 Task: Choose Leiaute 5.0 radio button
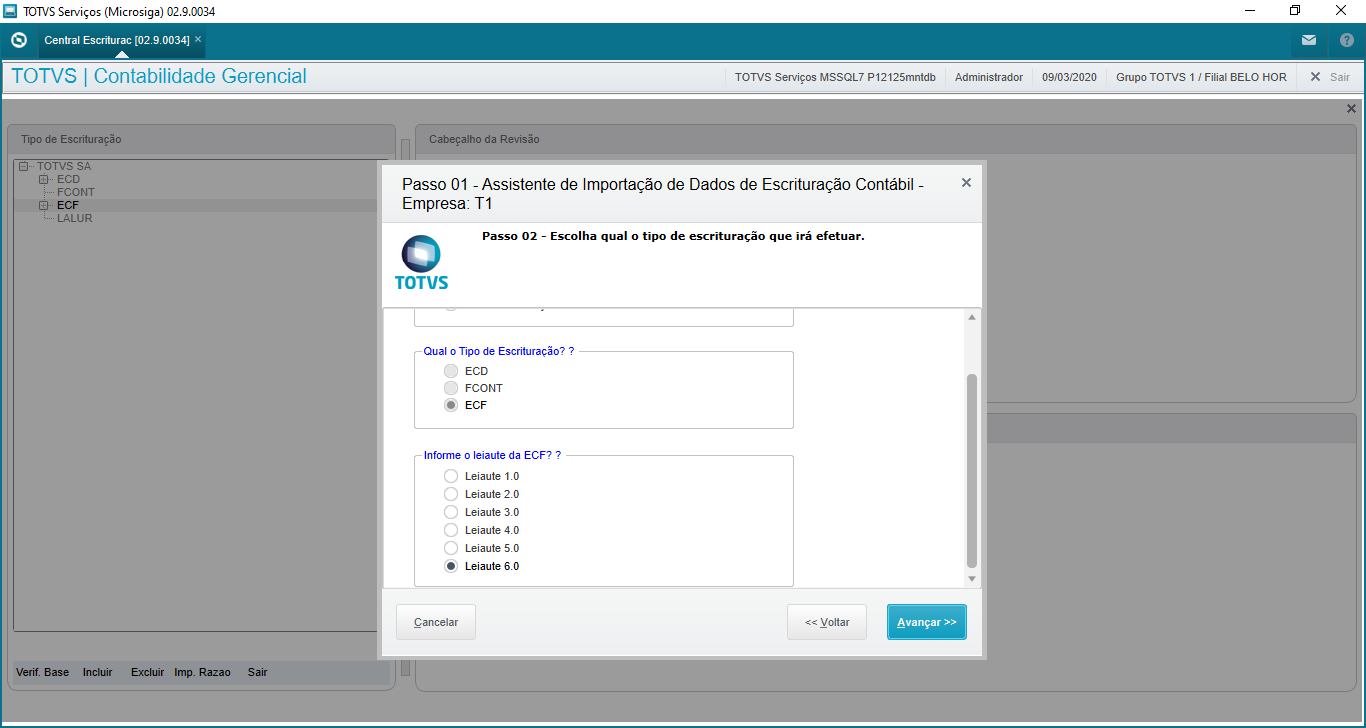tap(451, 548)
